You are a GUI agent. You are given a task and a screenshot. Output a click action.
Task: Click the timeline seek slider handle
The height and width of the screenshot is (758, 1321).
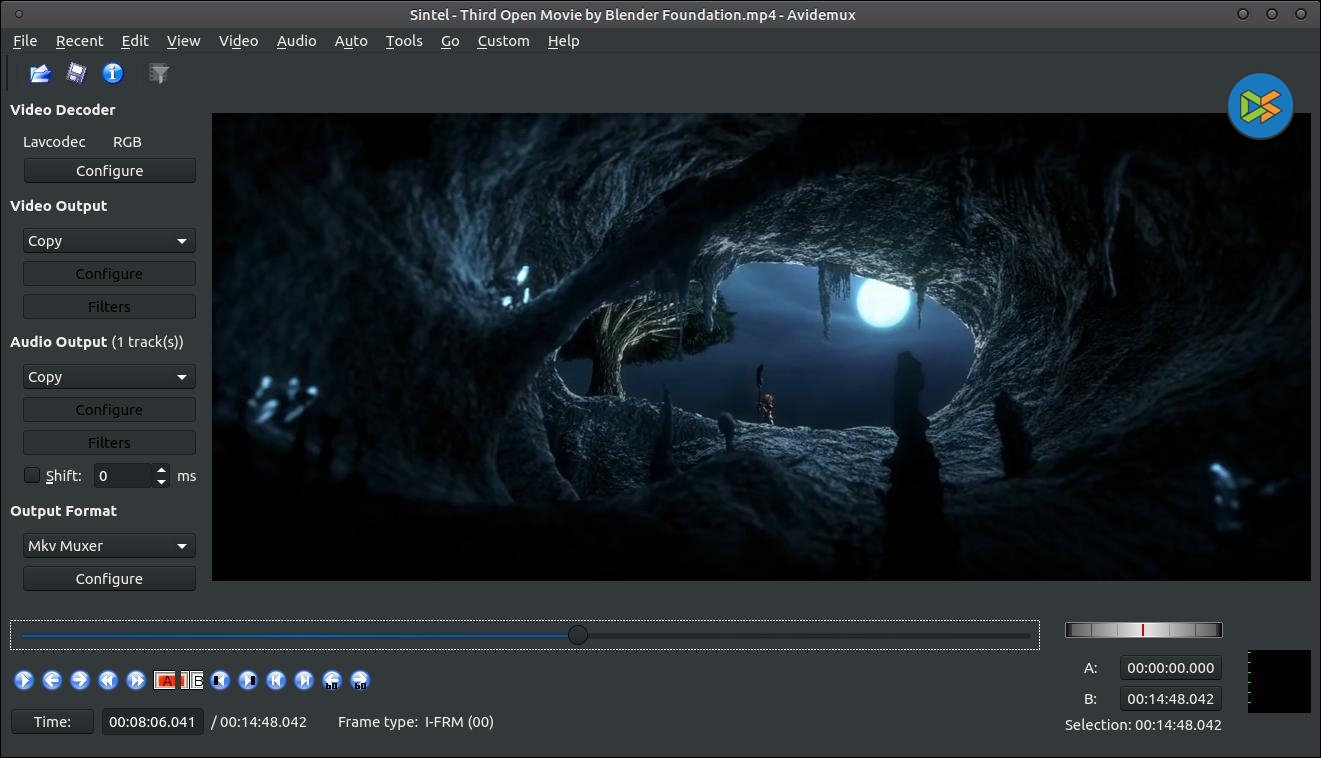tap(578, 635)
